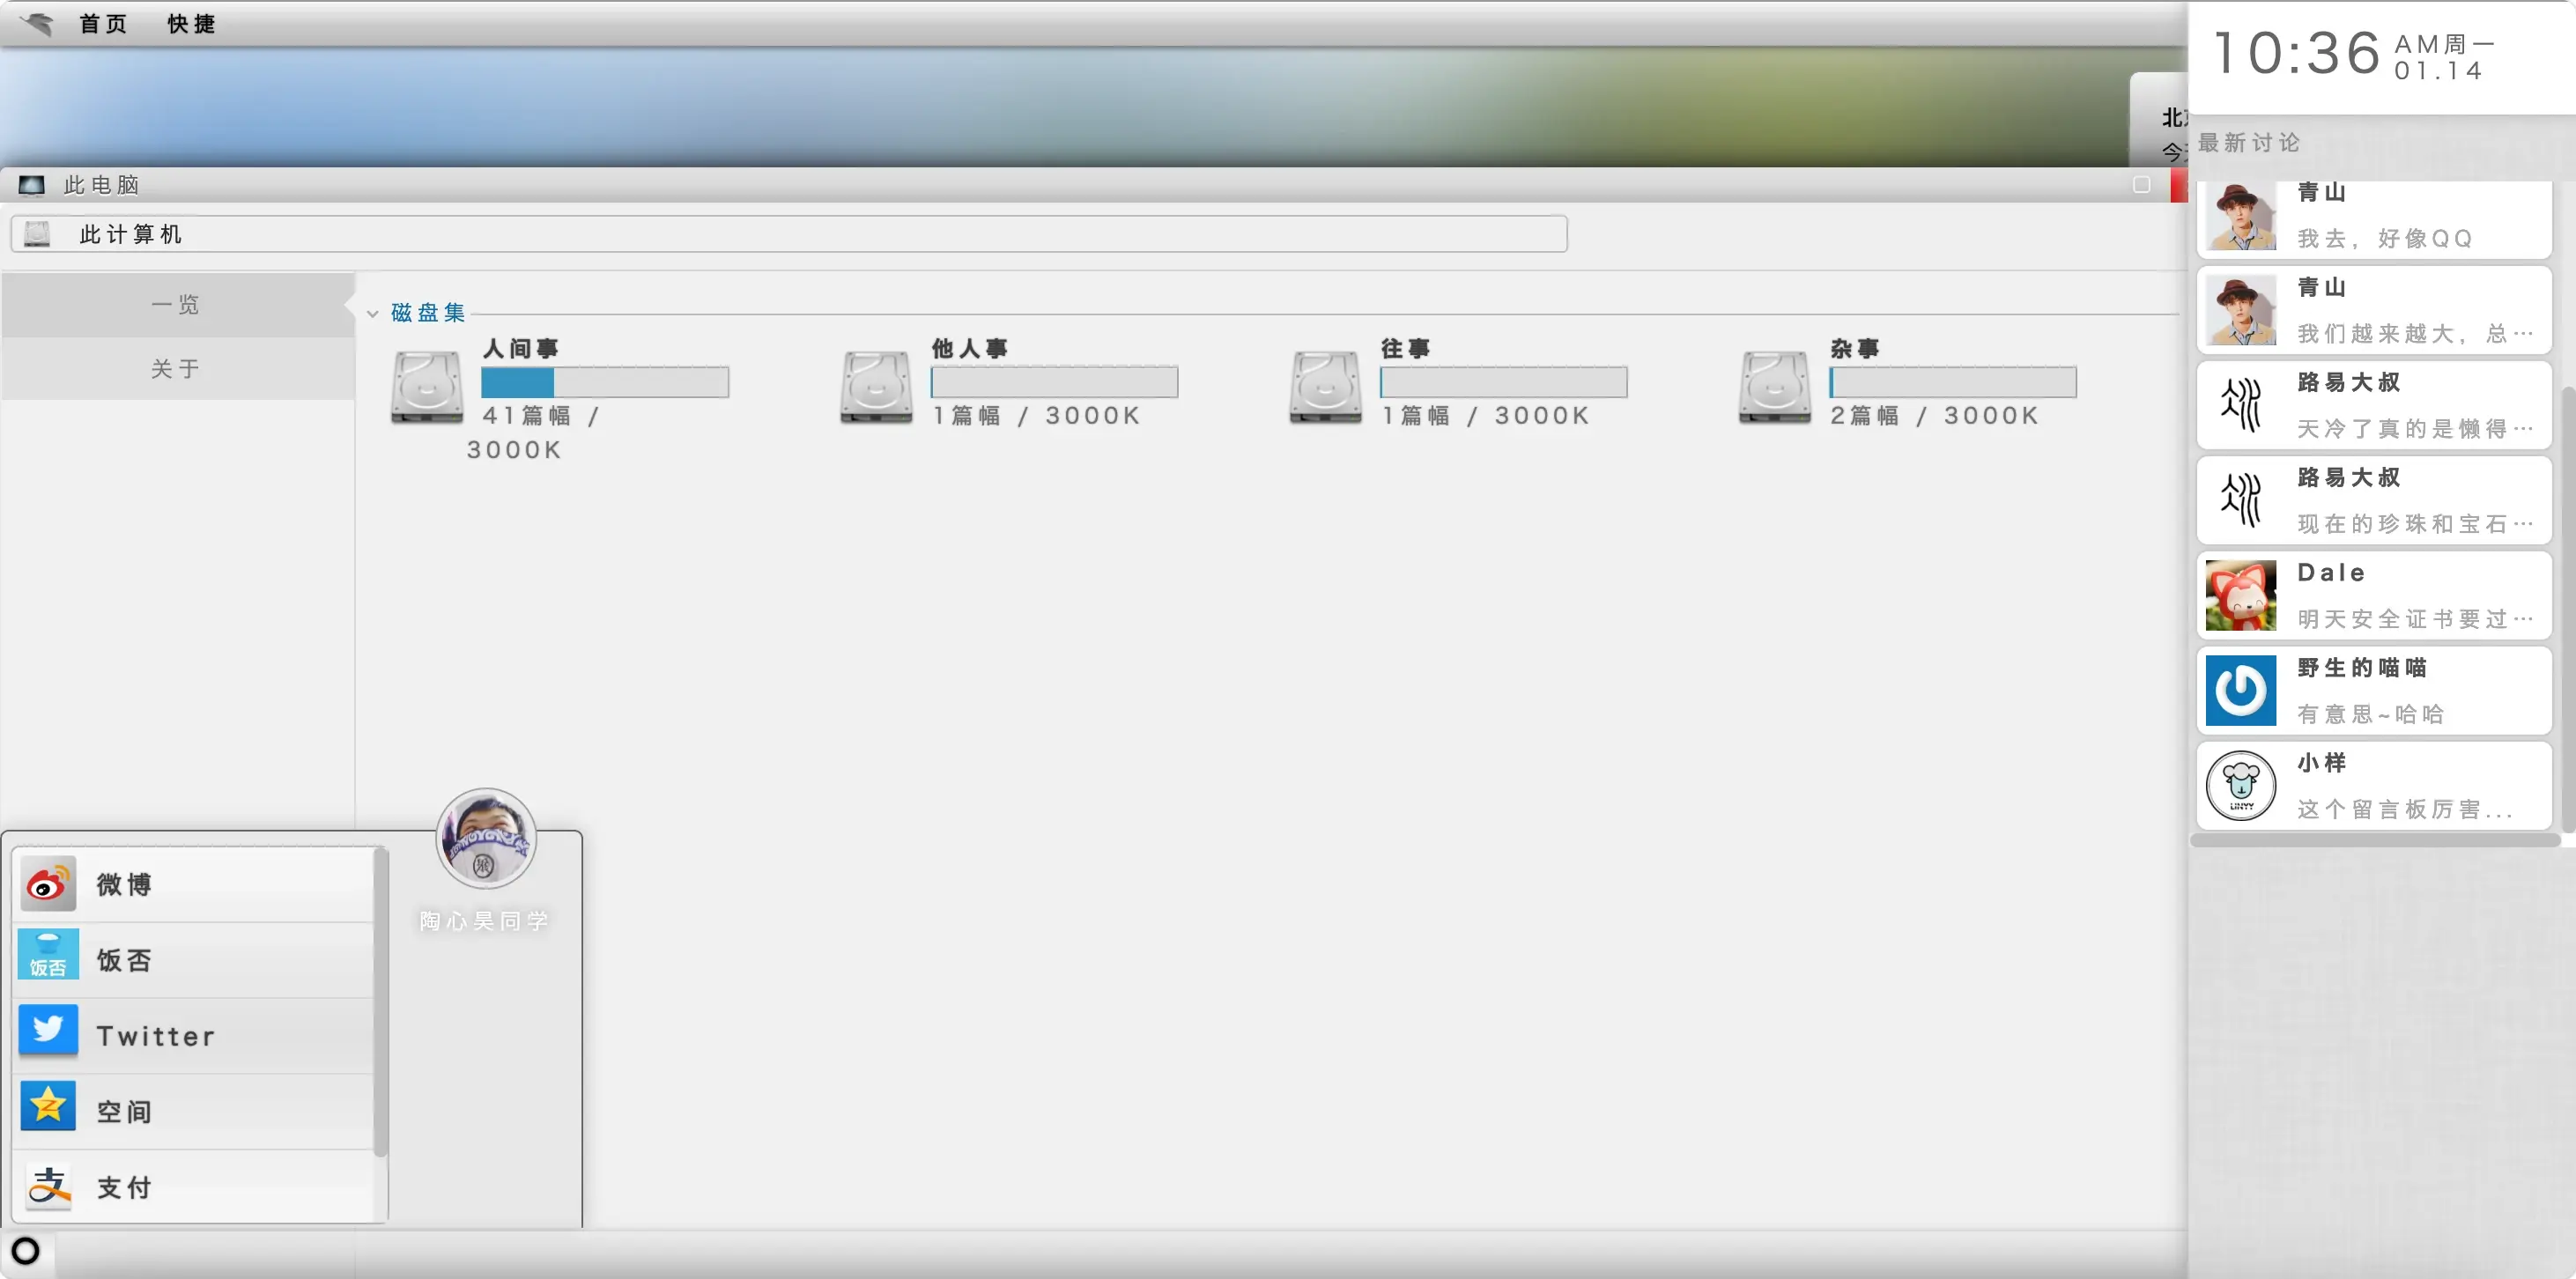Select the 首页 menu item
This screenshot has height=1279, width=2576.
(x=103, y=24)
